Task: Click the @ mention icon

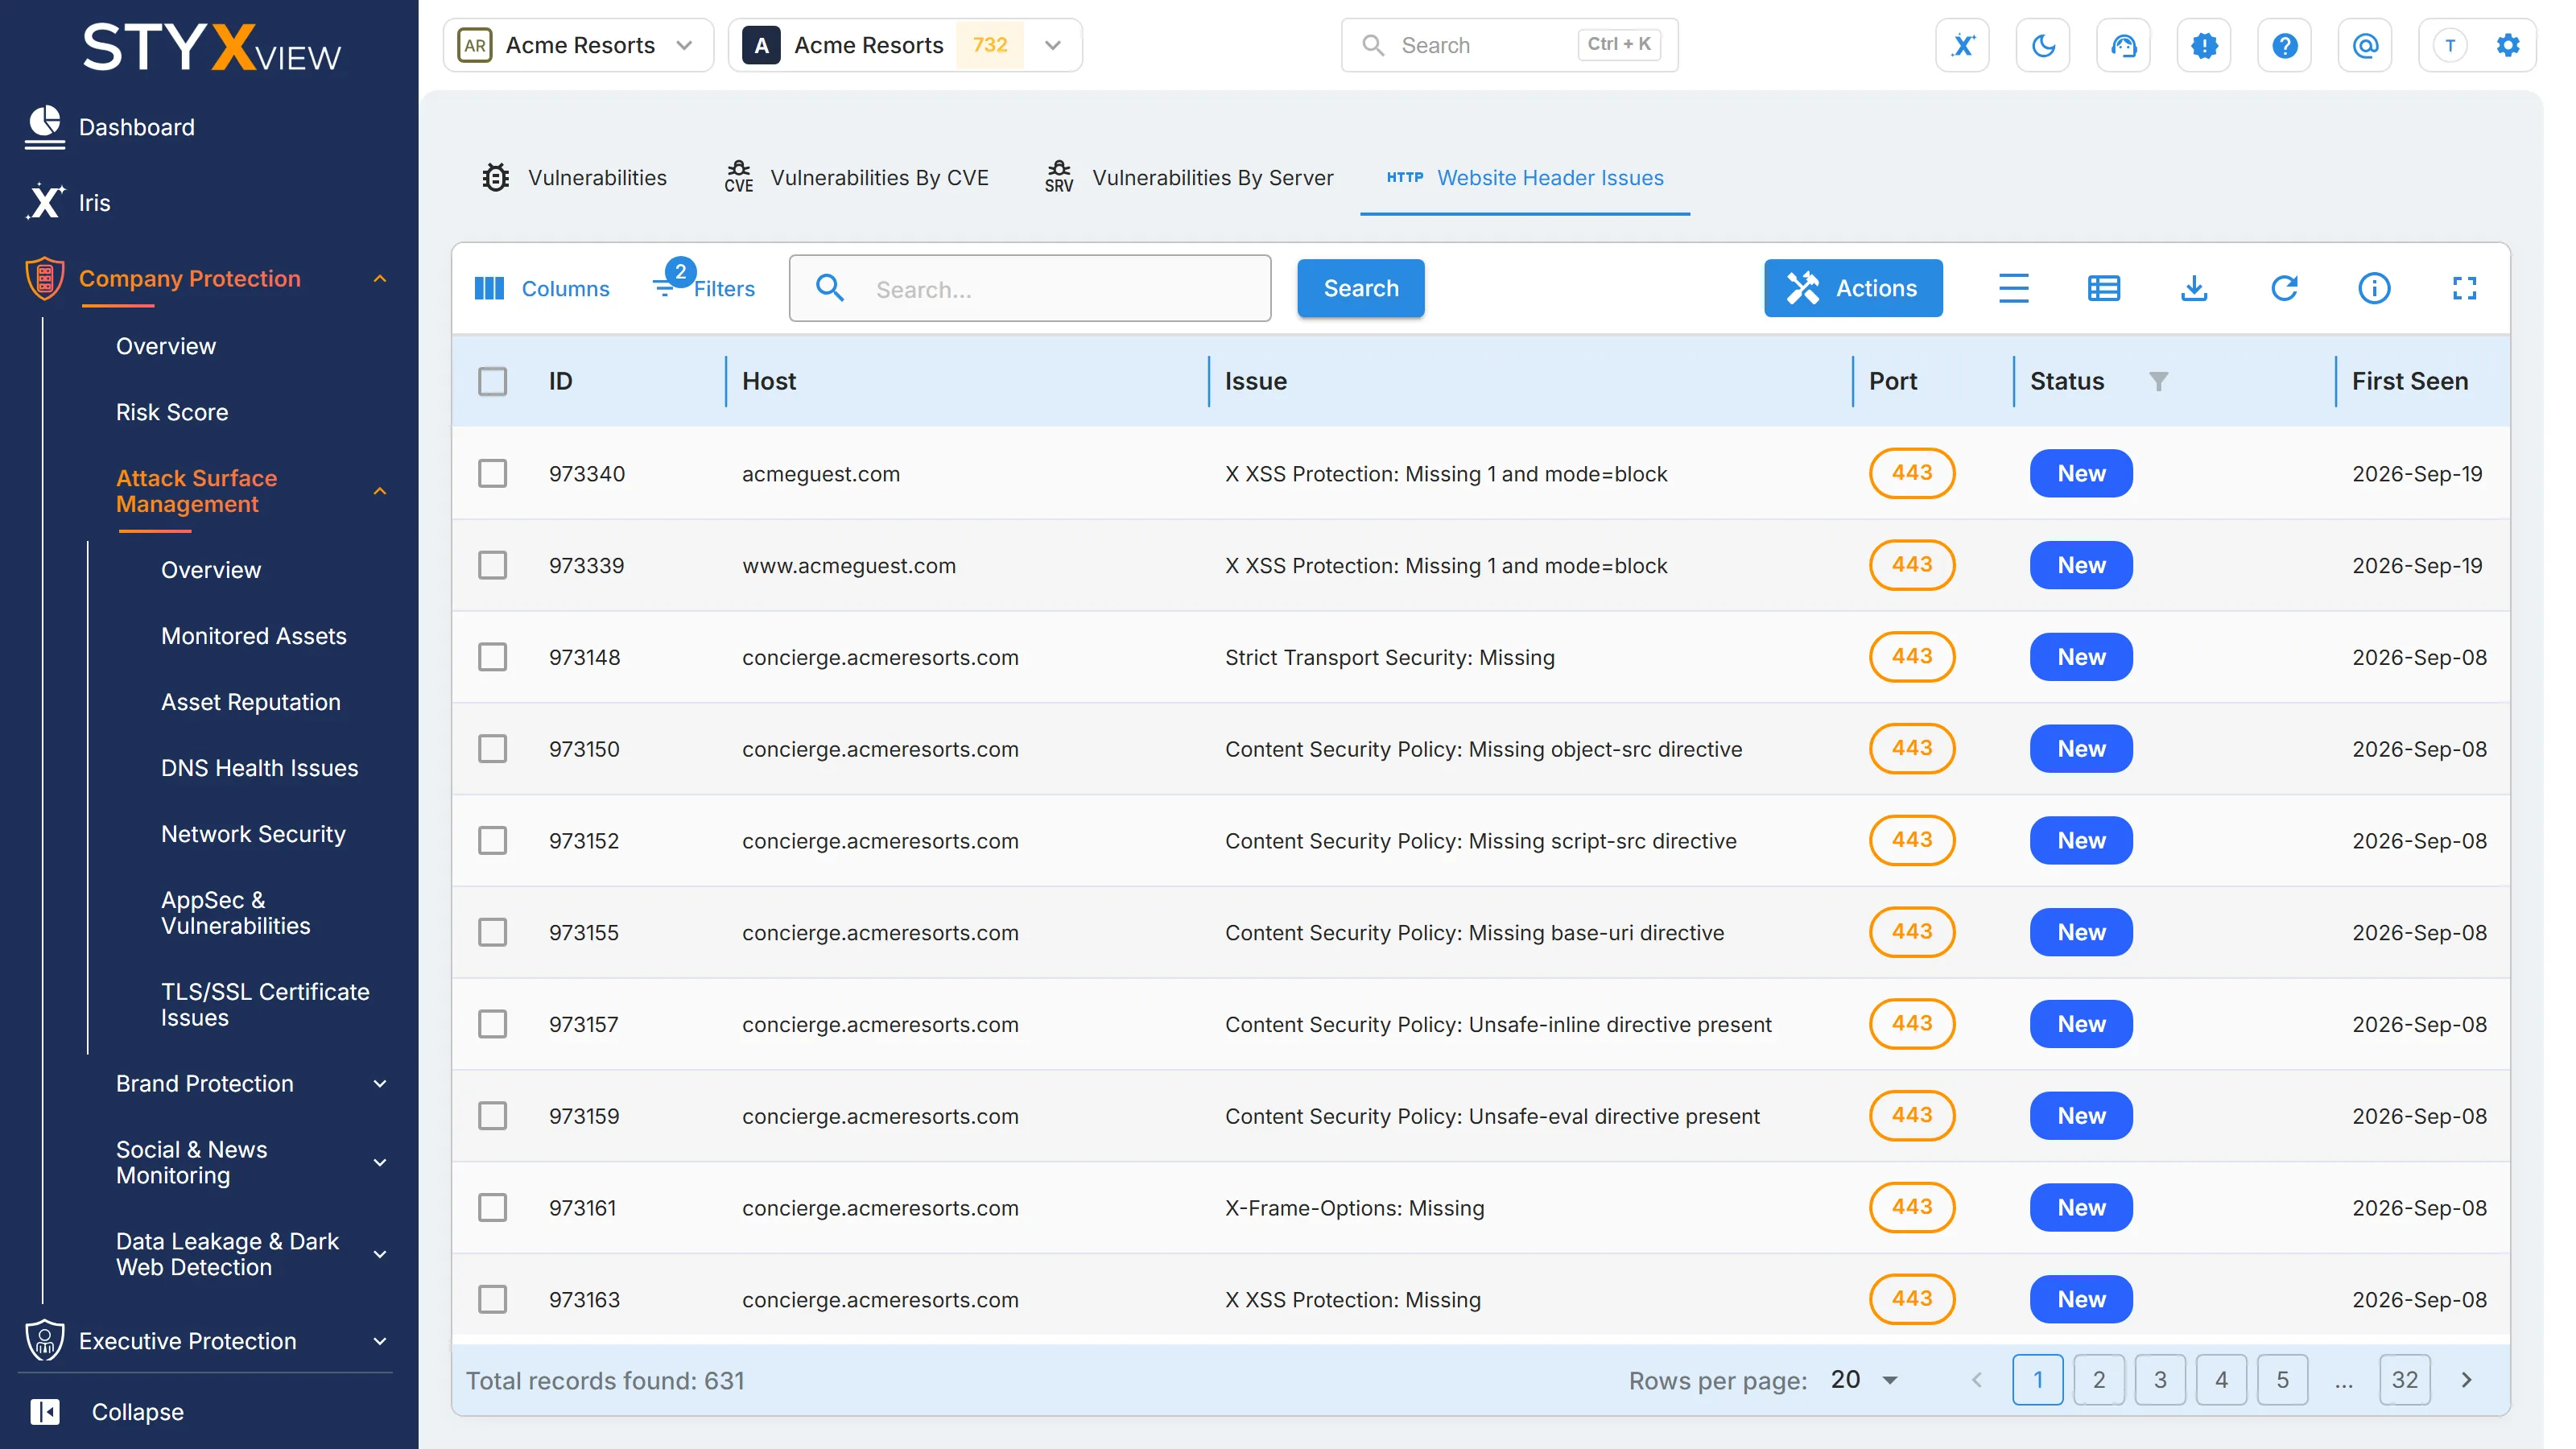Action: pyautogui.click(x=2365, y=45)
